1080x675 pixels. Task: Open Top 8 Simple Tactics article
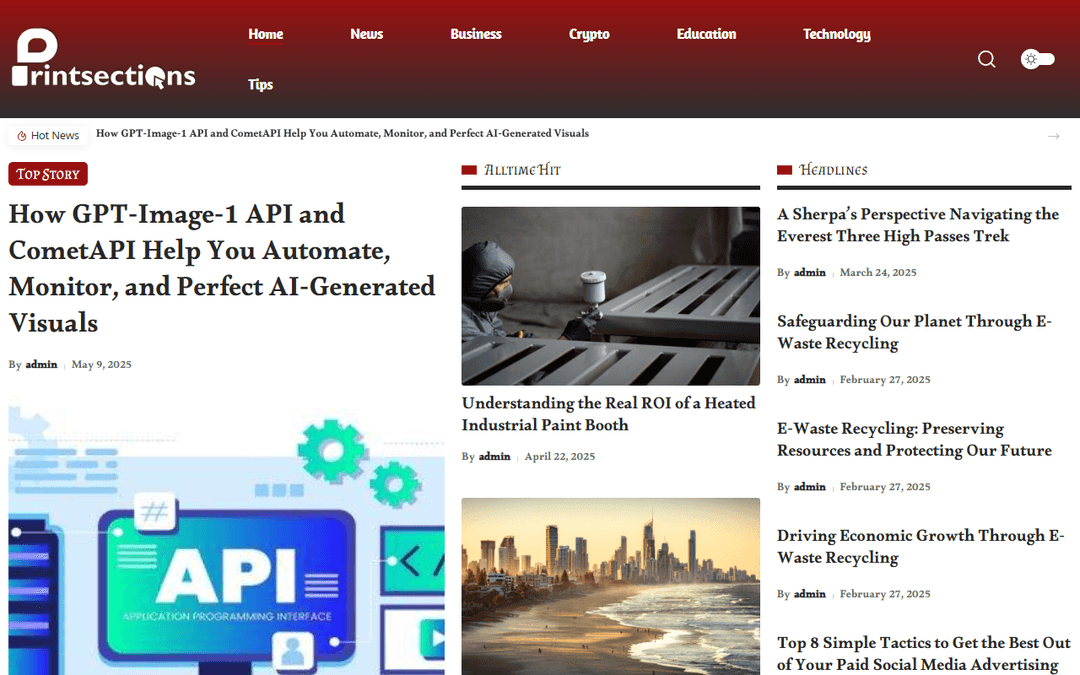924,653
